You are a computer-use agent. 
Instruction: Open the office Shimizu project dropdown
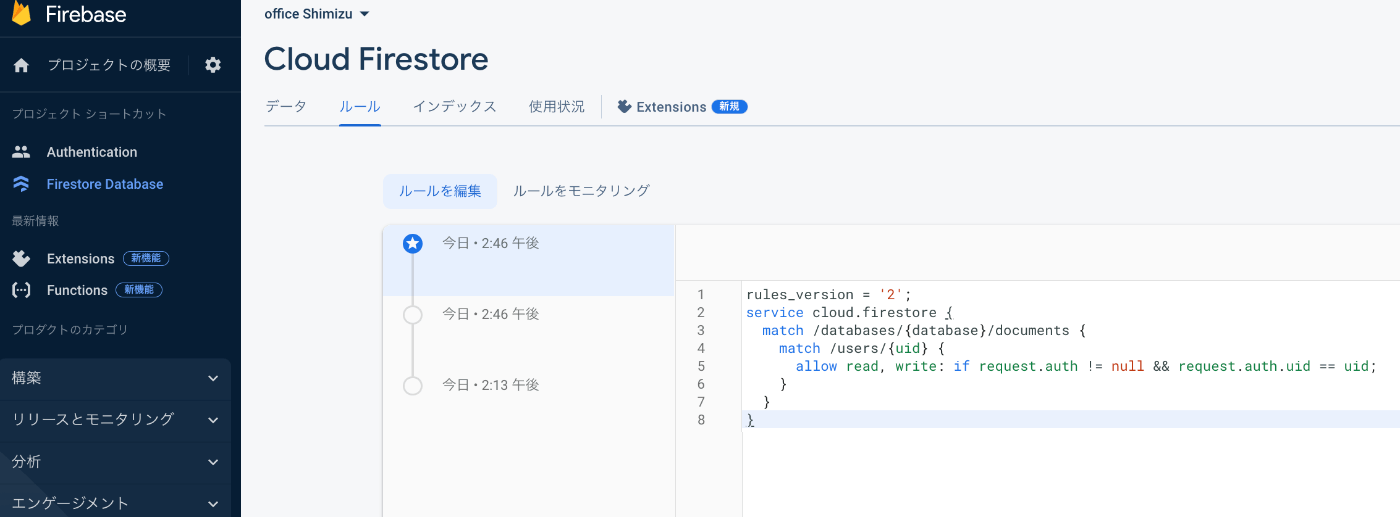tap(317, 14)
